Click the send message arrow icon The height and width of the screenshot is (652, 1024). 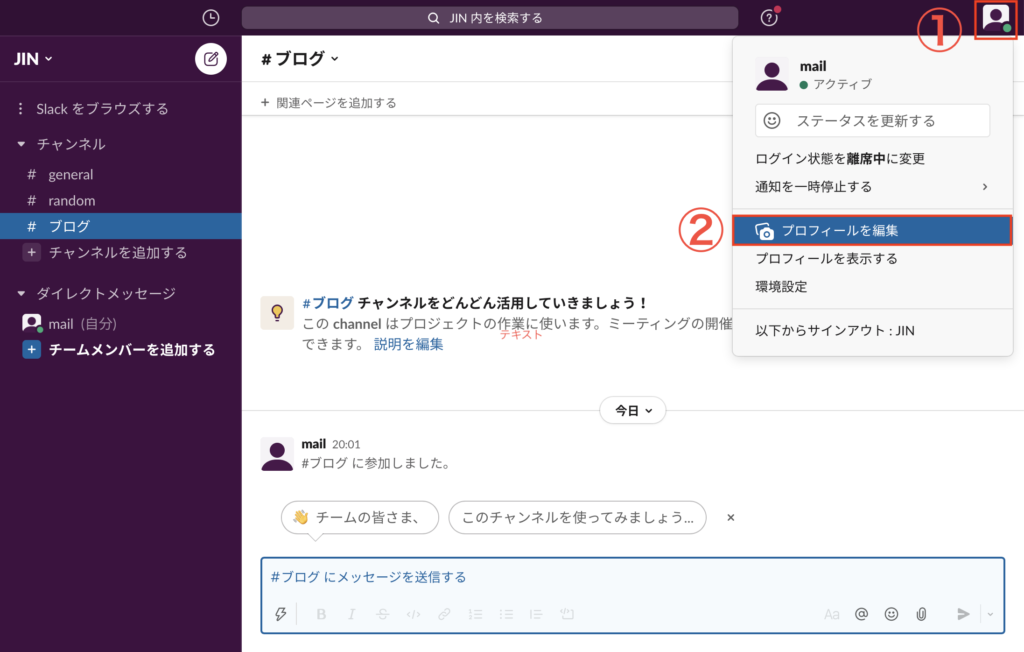click(963, 614)
